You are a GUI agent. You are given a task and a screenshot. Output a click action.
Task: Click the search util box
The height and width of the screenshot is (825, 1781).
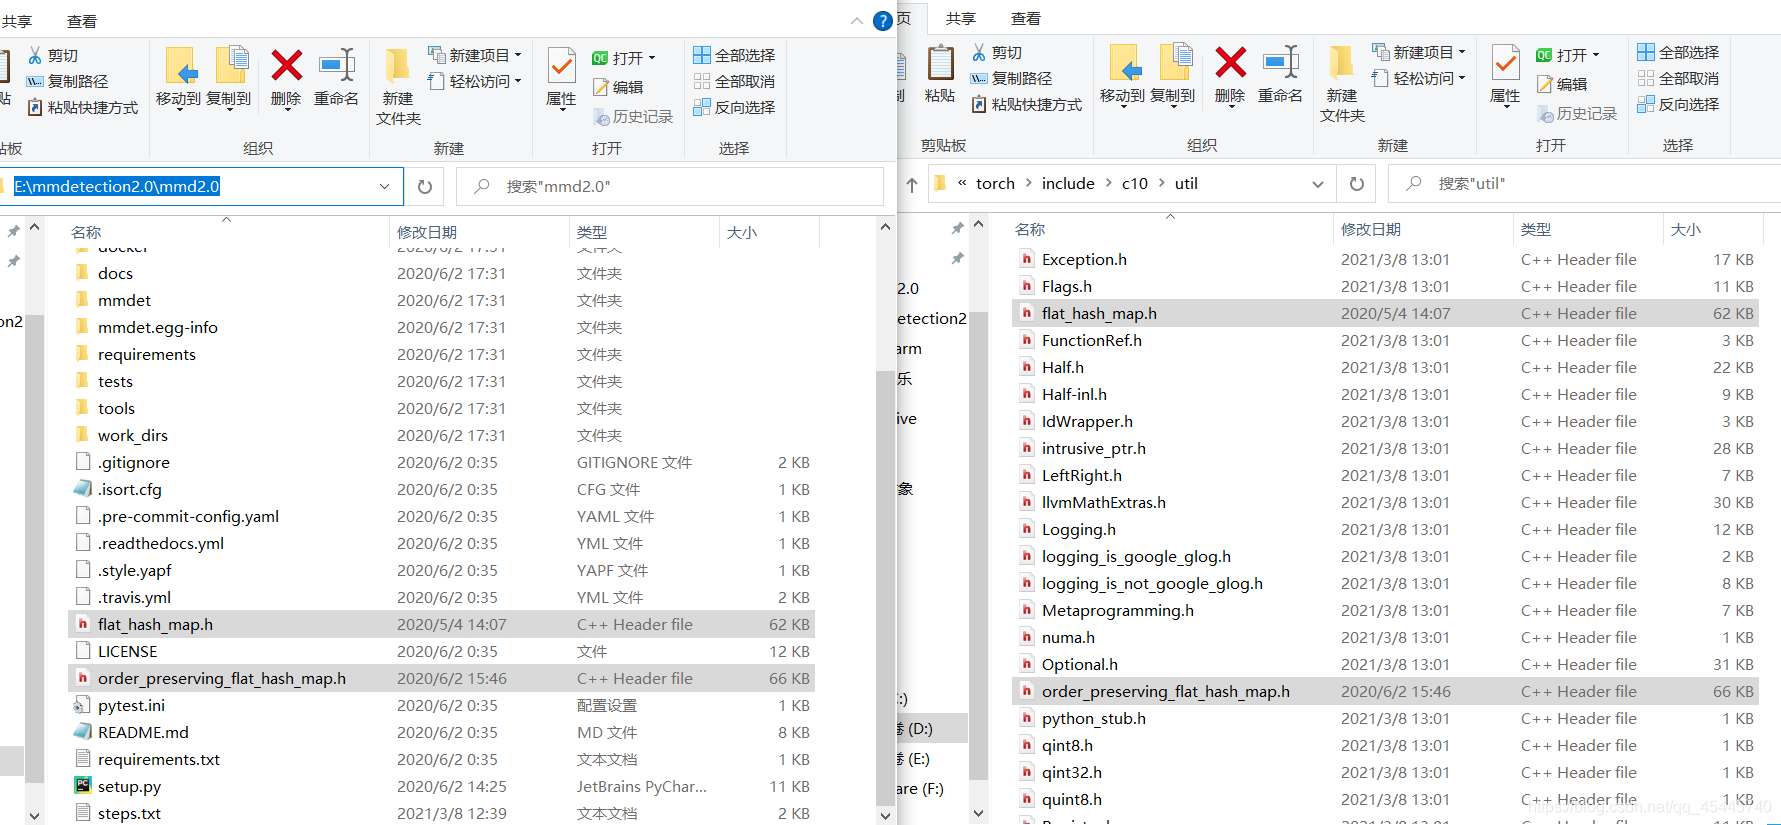pyautogui.click(x=1585, y=184)
